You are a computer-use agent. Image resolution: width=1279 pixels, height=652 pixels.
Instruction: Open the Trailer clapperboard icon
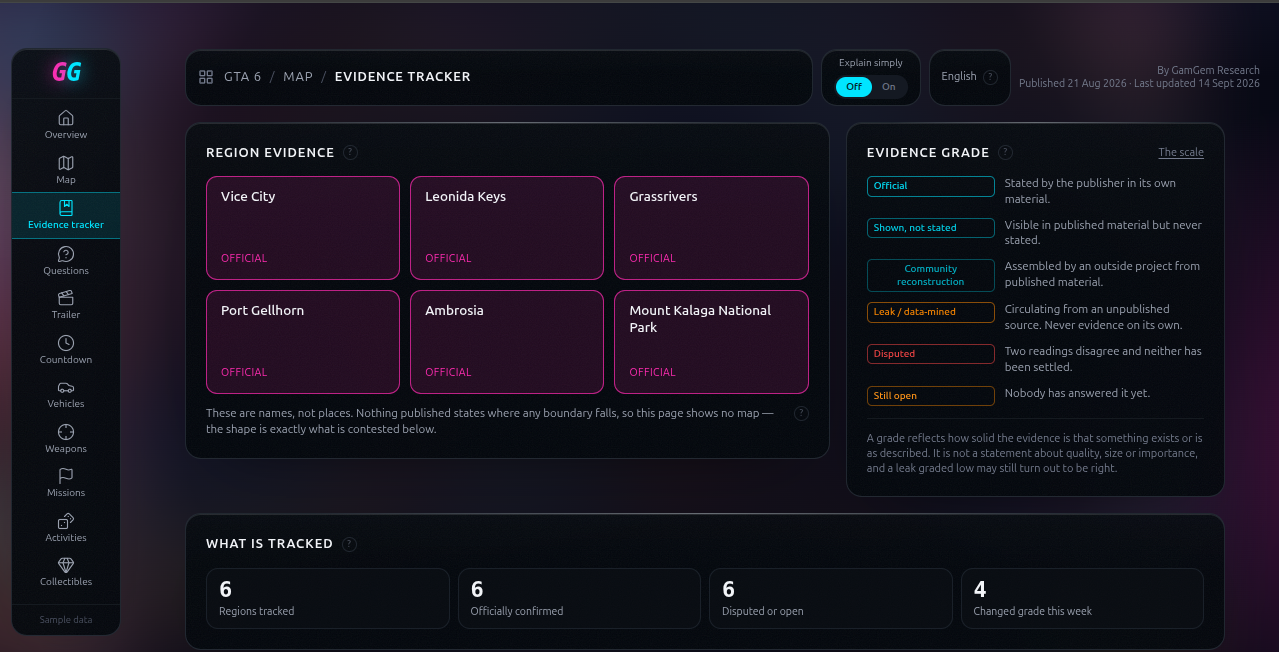(66, 298)
